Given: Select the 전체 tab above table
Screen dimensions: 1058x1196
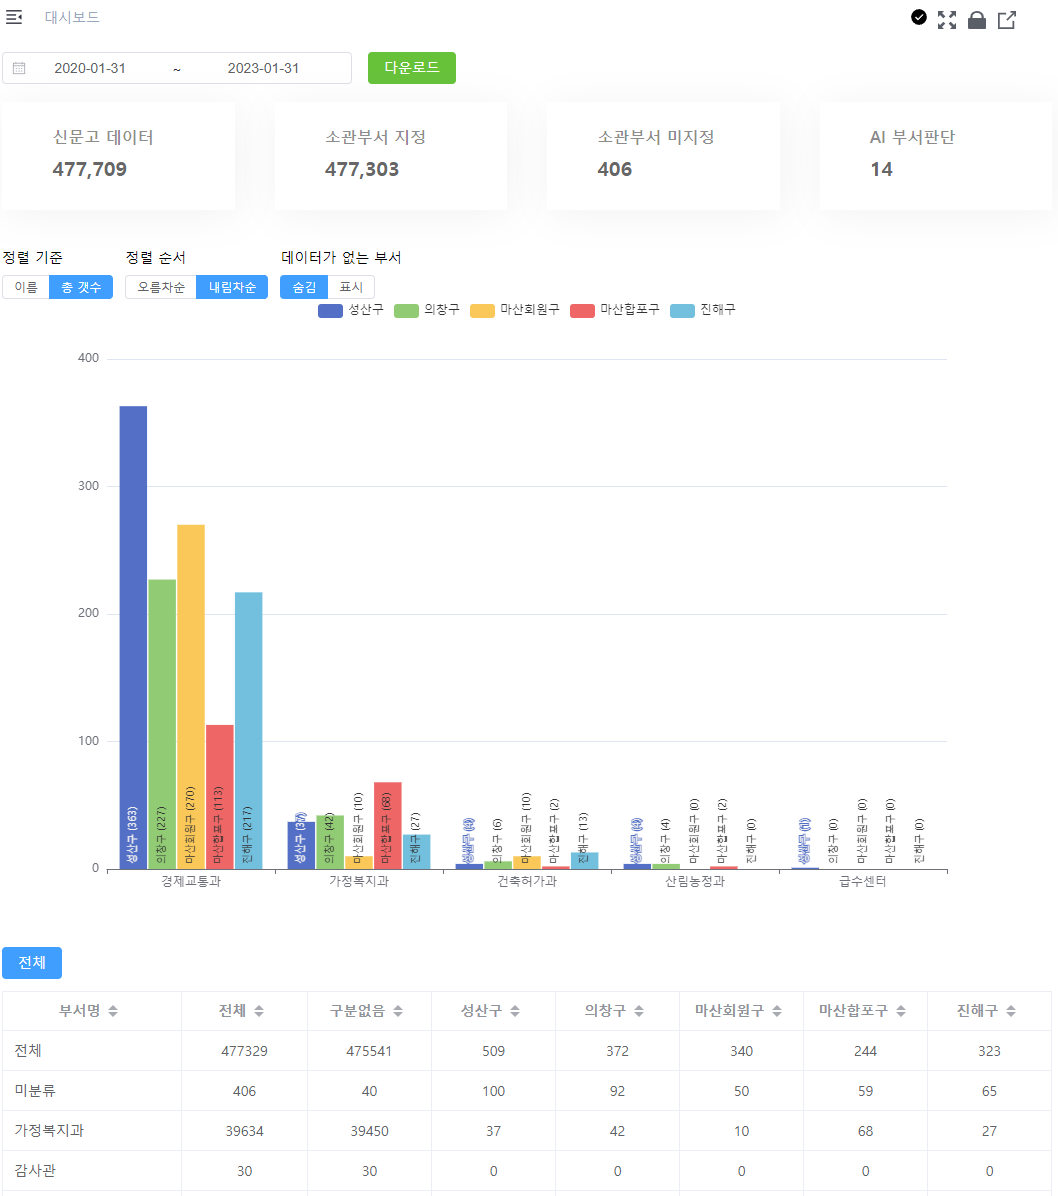Looking at the screenshot, I should point(32,963).
